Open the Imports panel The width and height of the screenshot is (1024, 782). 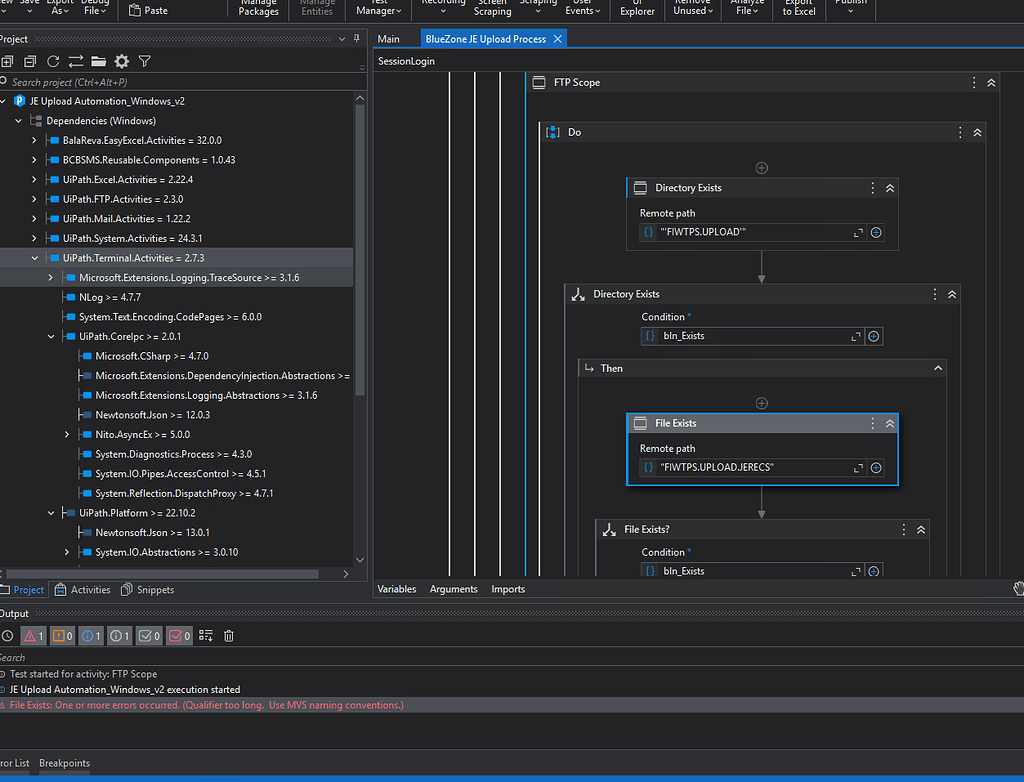(x=508, y=589)
